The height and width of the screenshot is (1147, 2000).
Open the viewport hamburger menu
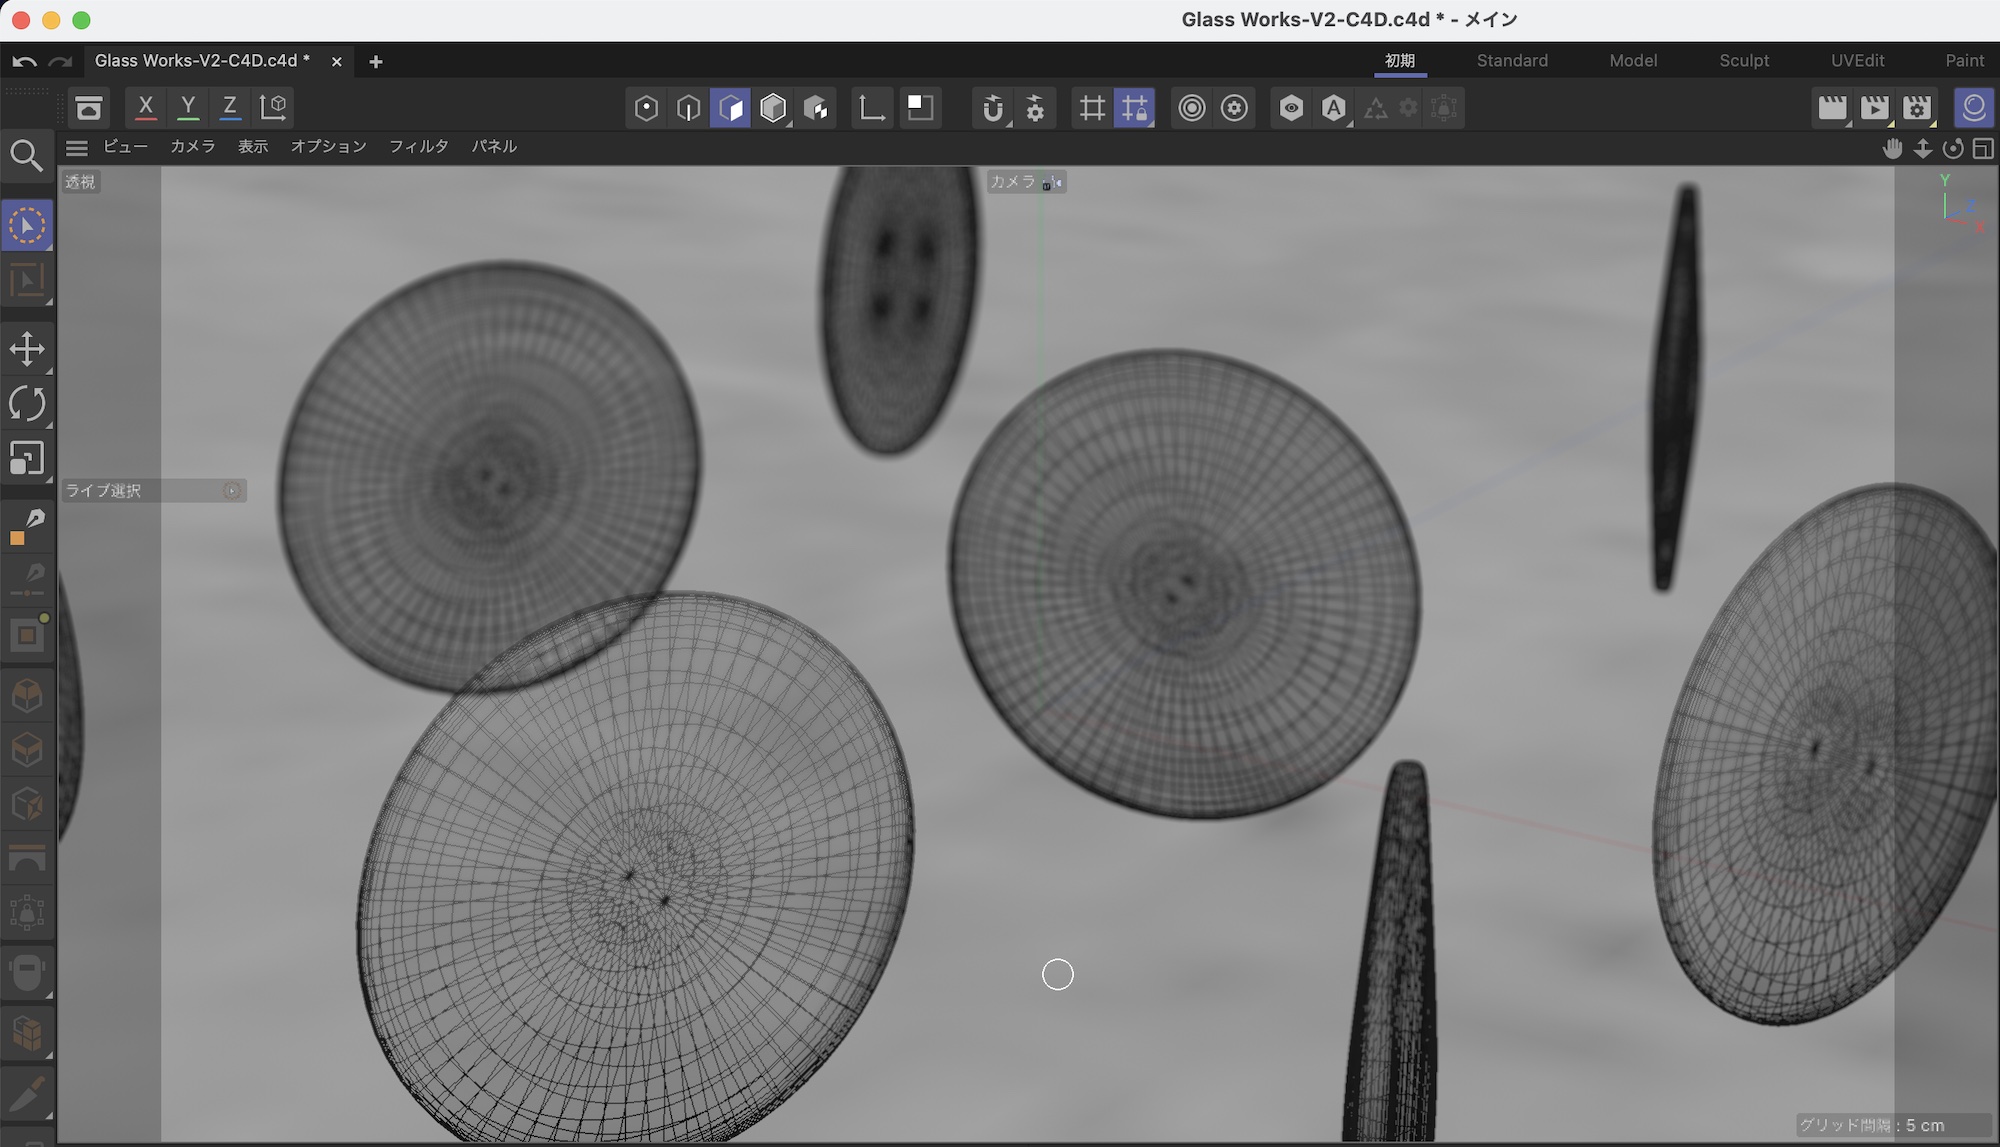(x=77, y=148)
